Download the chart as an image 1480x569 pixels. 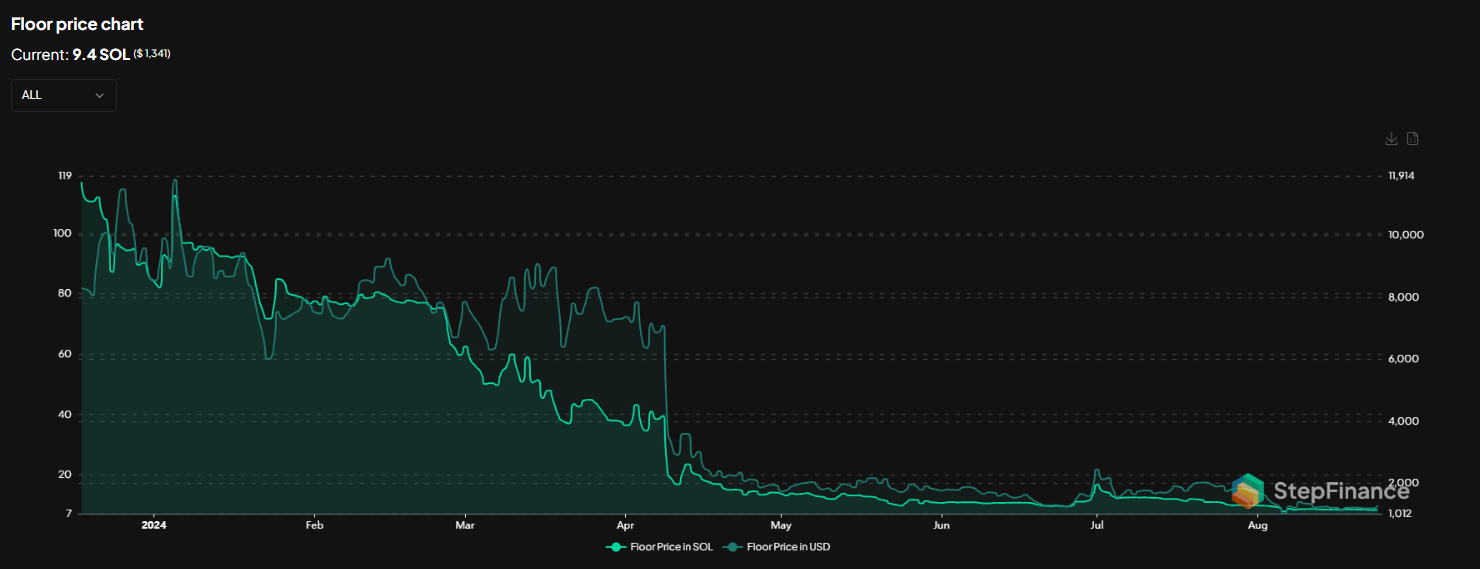[x=1390, y=139]
